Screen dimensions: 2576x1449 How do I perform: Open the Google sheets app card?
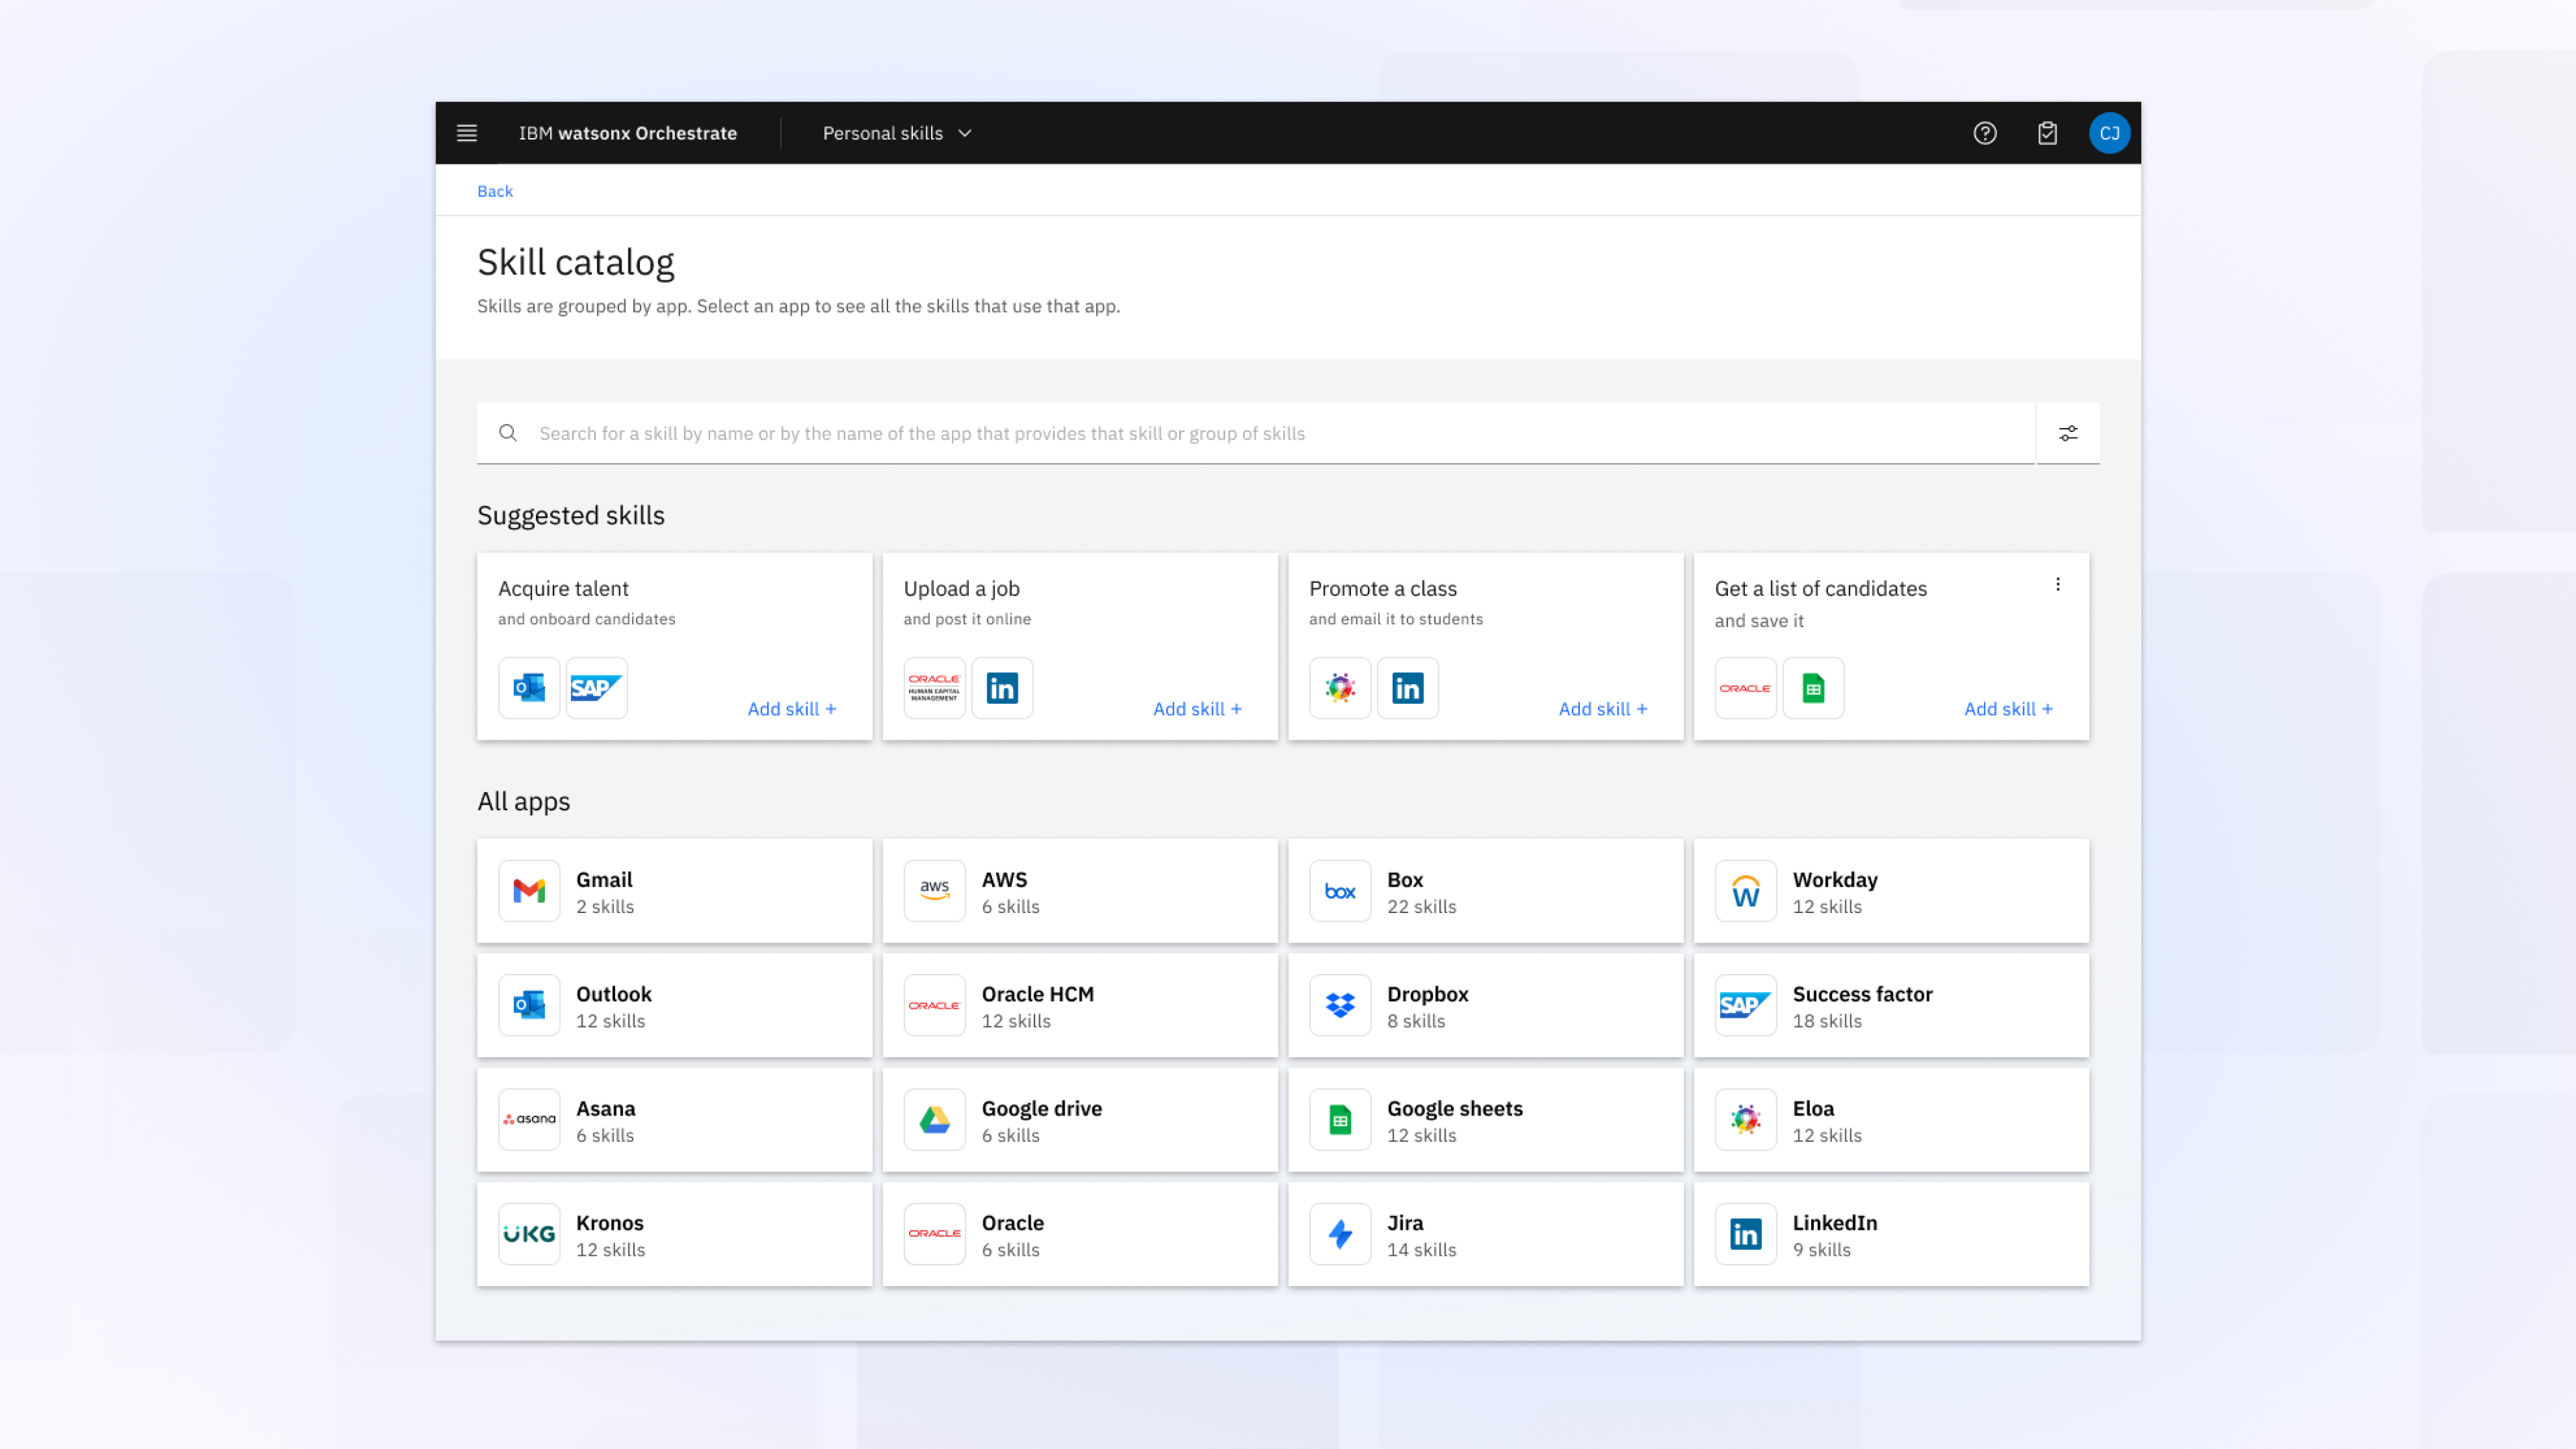(1485, 1120)
